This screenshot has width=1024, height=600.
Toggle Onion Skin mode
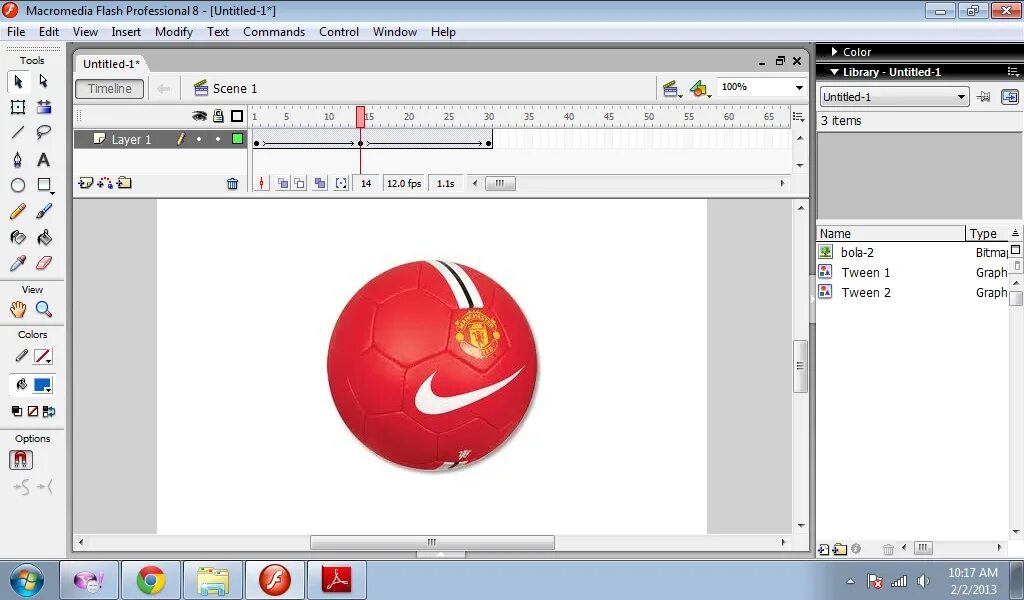click(283, 183)
